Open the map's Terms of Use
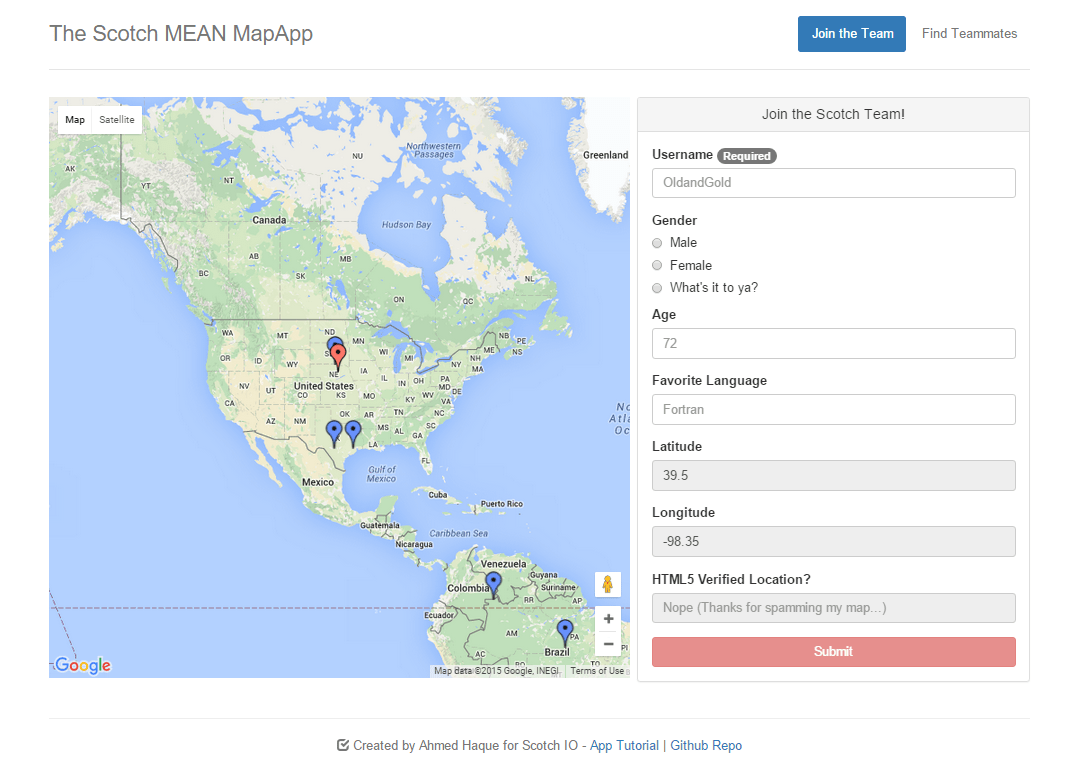This screenshot has height=770, width=1073. tap(597, 670)
